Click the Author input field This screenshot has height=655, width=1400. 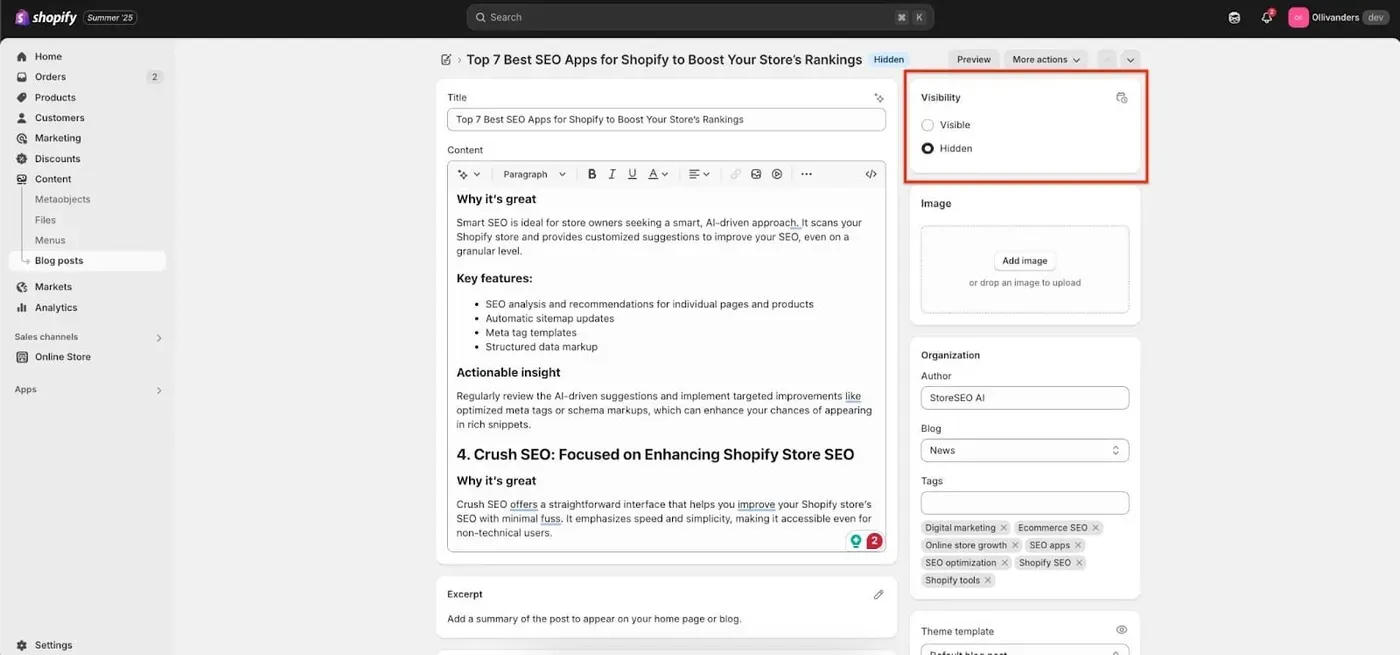[1025, 398]
